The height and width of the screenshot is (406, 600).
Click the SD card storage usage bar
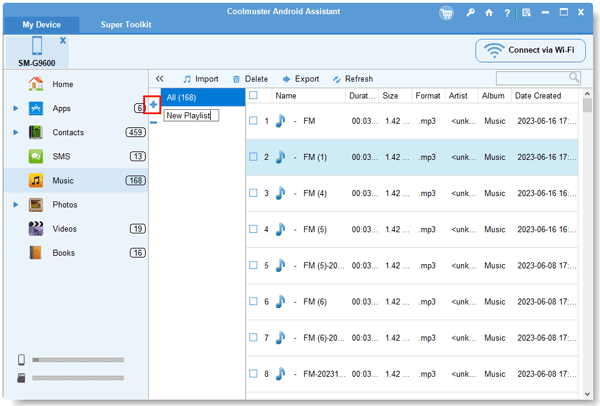78,378
